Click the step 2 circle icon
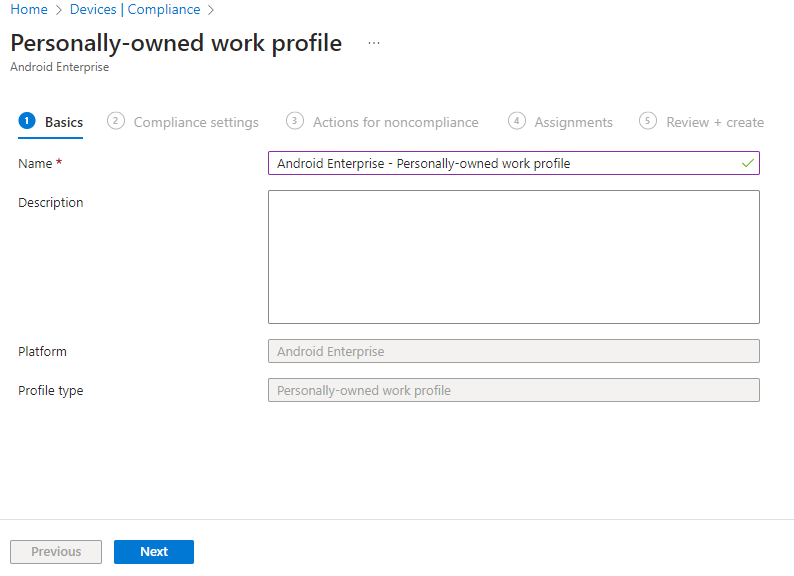This screenshot has width=794, height=576. coord(115,121)
